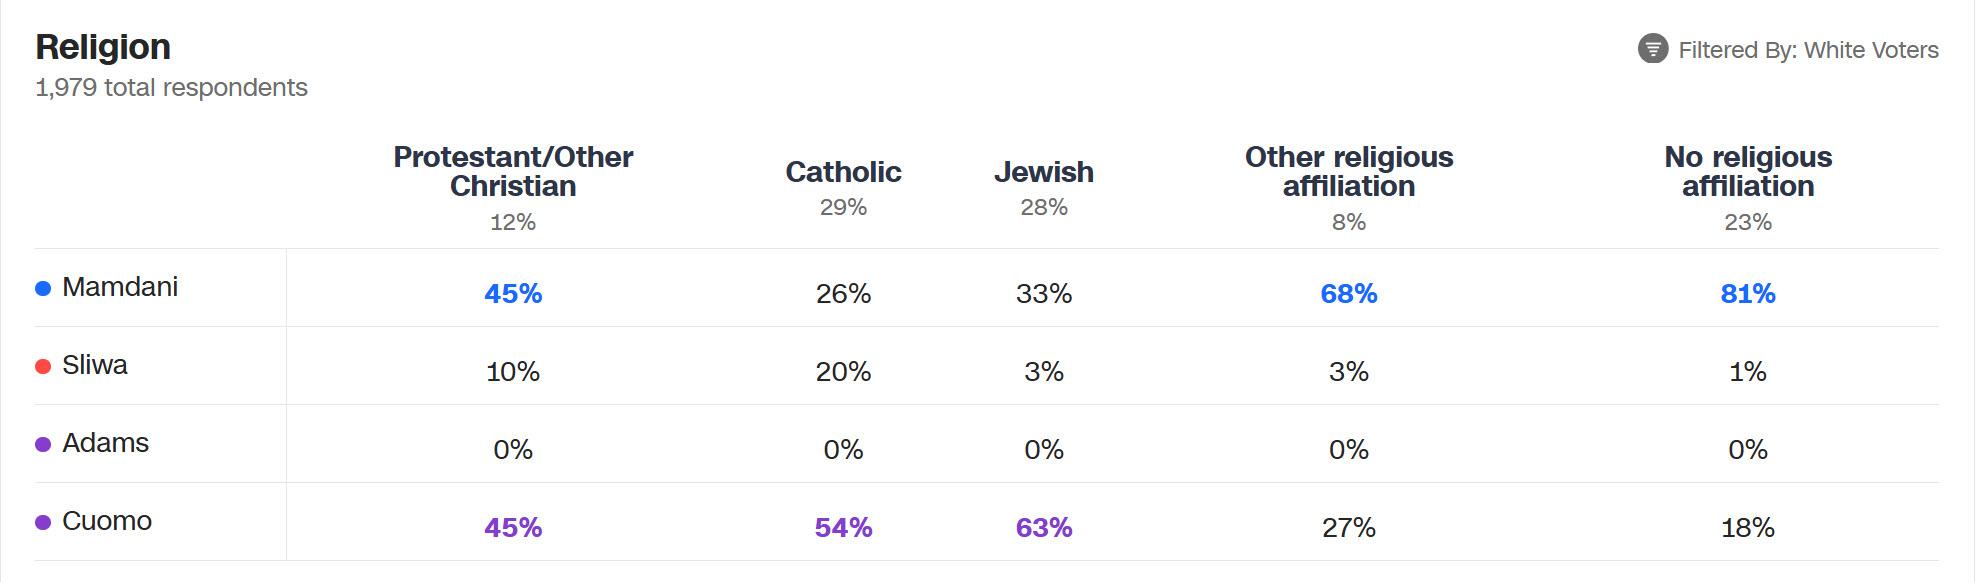
Task: Click Mamdani's 81% no-affiliation value
Action: click(1747, 294)
